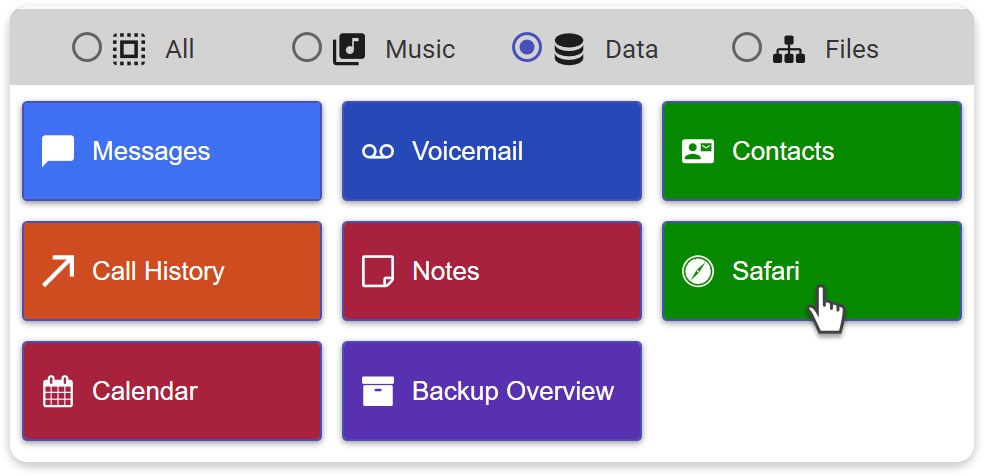This screenshot has height=476, width=984.
Task: Select the Files radio button
Action: (747, 48)
